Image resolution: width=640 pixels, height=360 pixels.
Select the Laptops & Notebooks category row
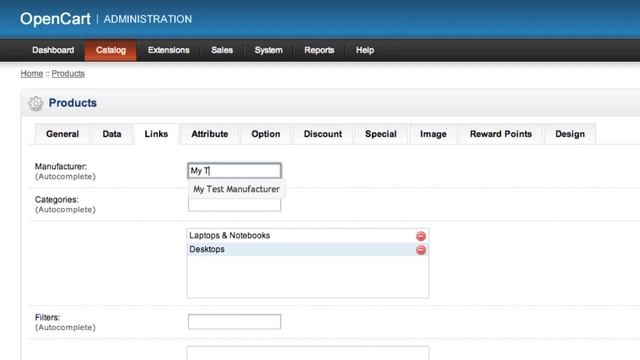click(308, 236)
